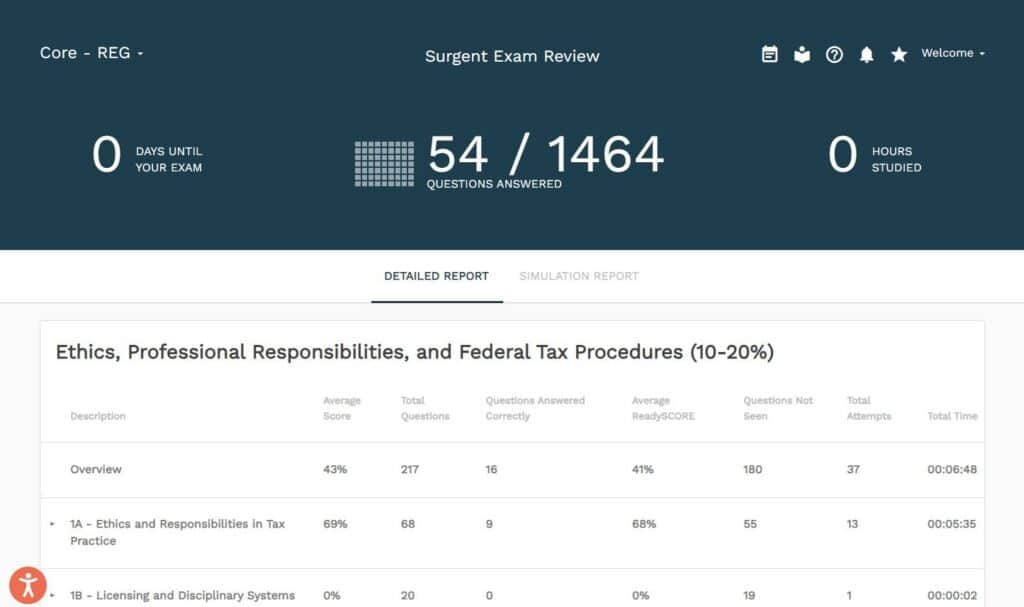This screenshot has width=1024, height=607.
Task: Open help question mark icon
Action: [834, 54]
